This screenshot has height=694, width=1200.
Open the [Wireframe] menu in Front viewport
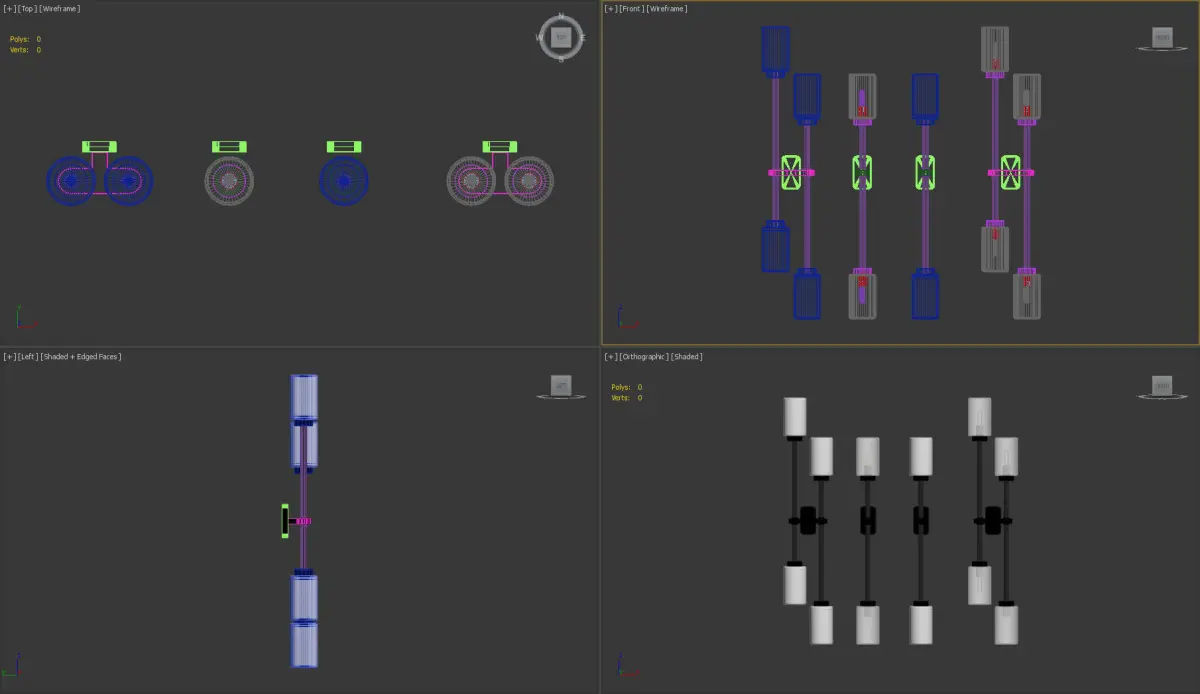pos(667,9)
